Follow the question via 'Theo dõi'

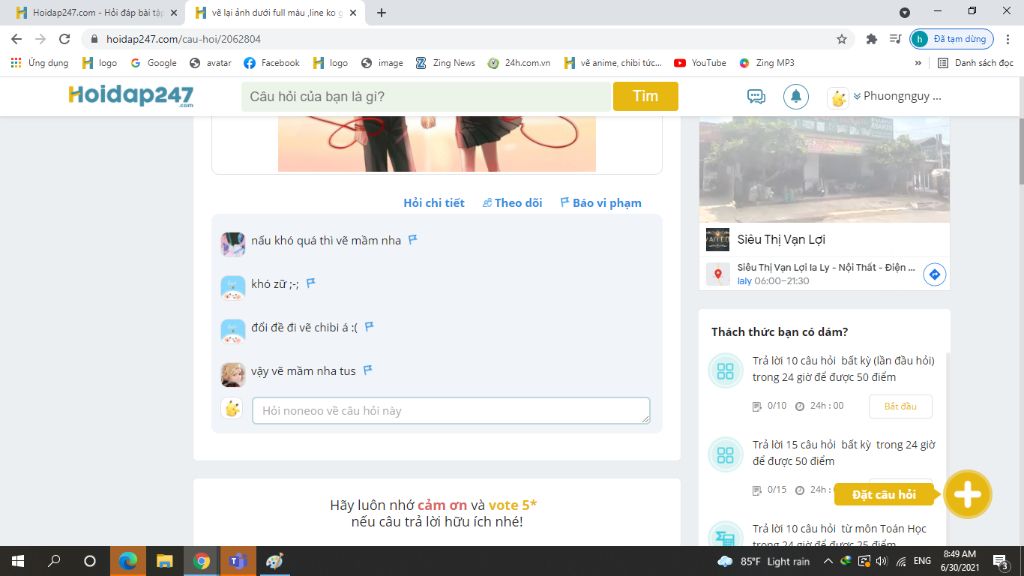coord(513,203)
